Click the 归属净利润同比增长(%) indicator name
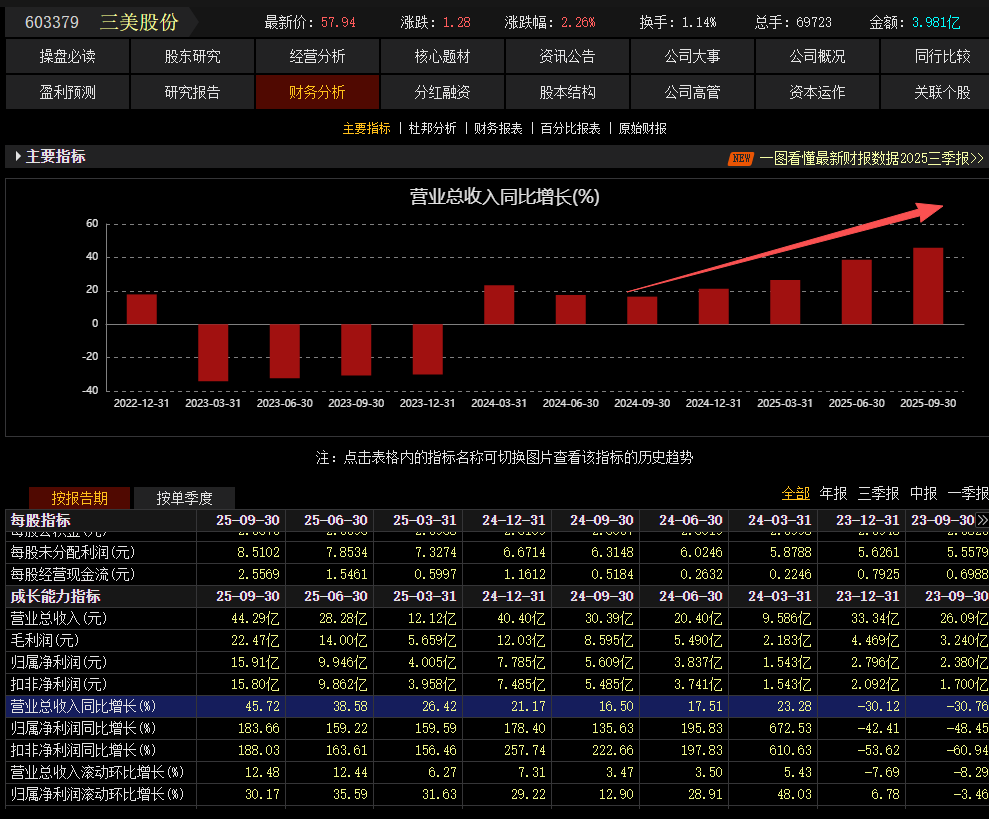Viewport: 989px width, 819px height. coord(84,728)
